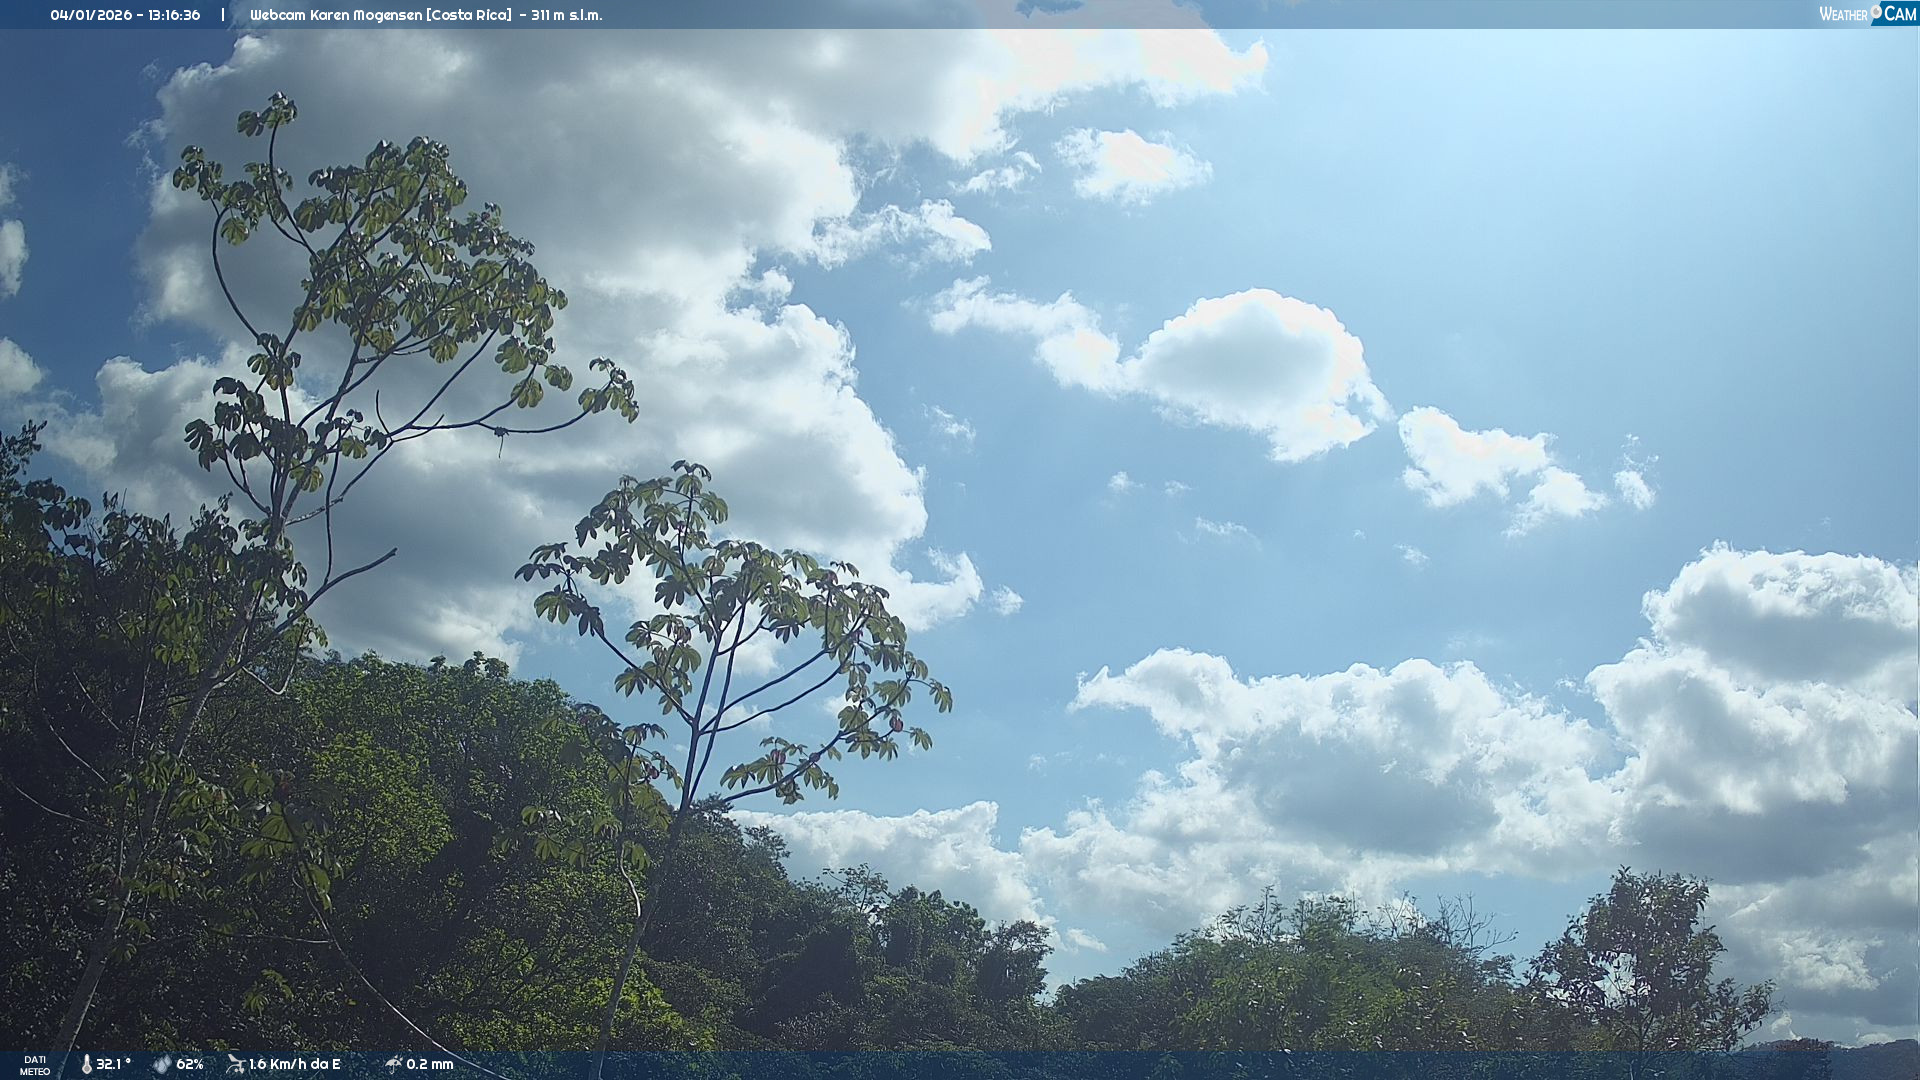Click the 0.2 mm rainfall value
The width and height of the screenshot is (1920, 1080).
429,1064
